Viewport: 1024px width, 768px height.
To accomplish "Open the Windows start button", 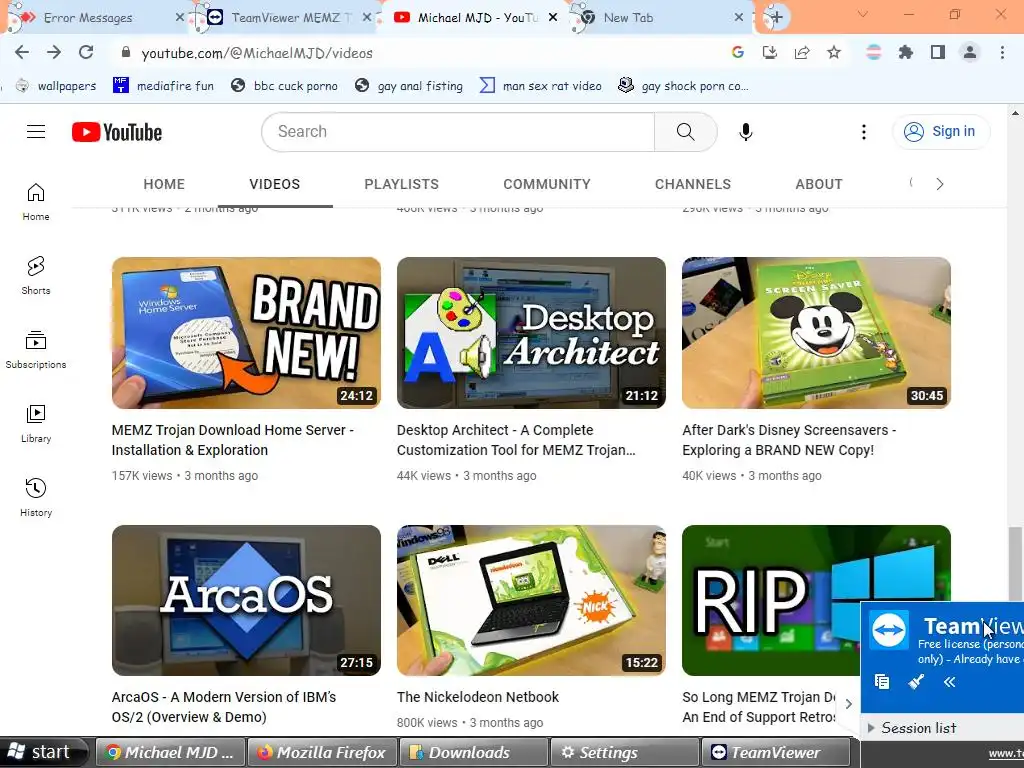I will tap(44, 752).
